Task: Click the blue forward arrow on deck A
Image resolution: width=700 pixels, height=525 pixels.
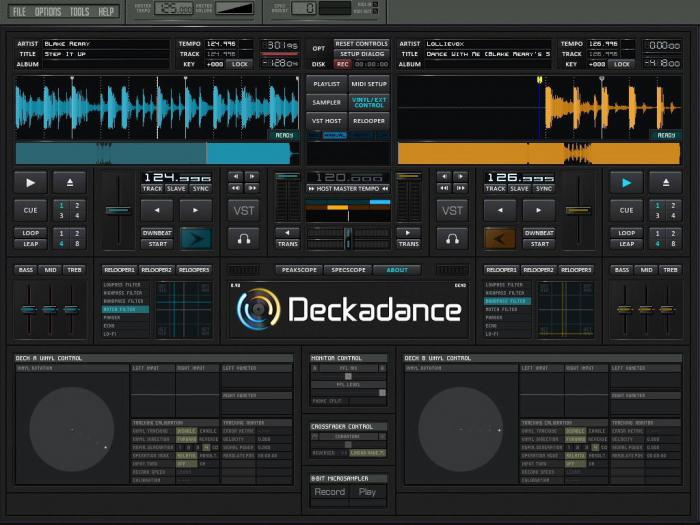Action: coord(196,238)
